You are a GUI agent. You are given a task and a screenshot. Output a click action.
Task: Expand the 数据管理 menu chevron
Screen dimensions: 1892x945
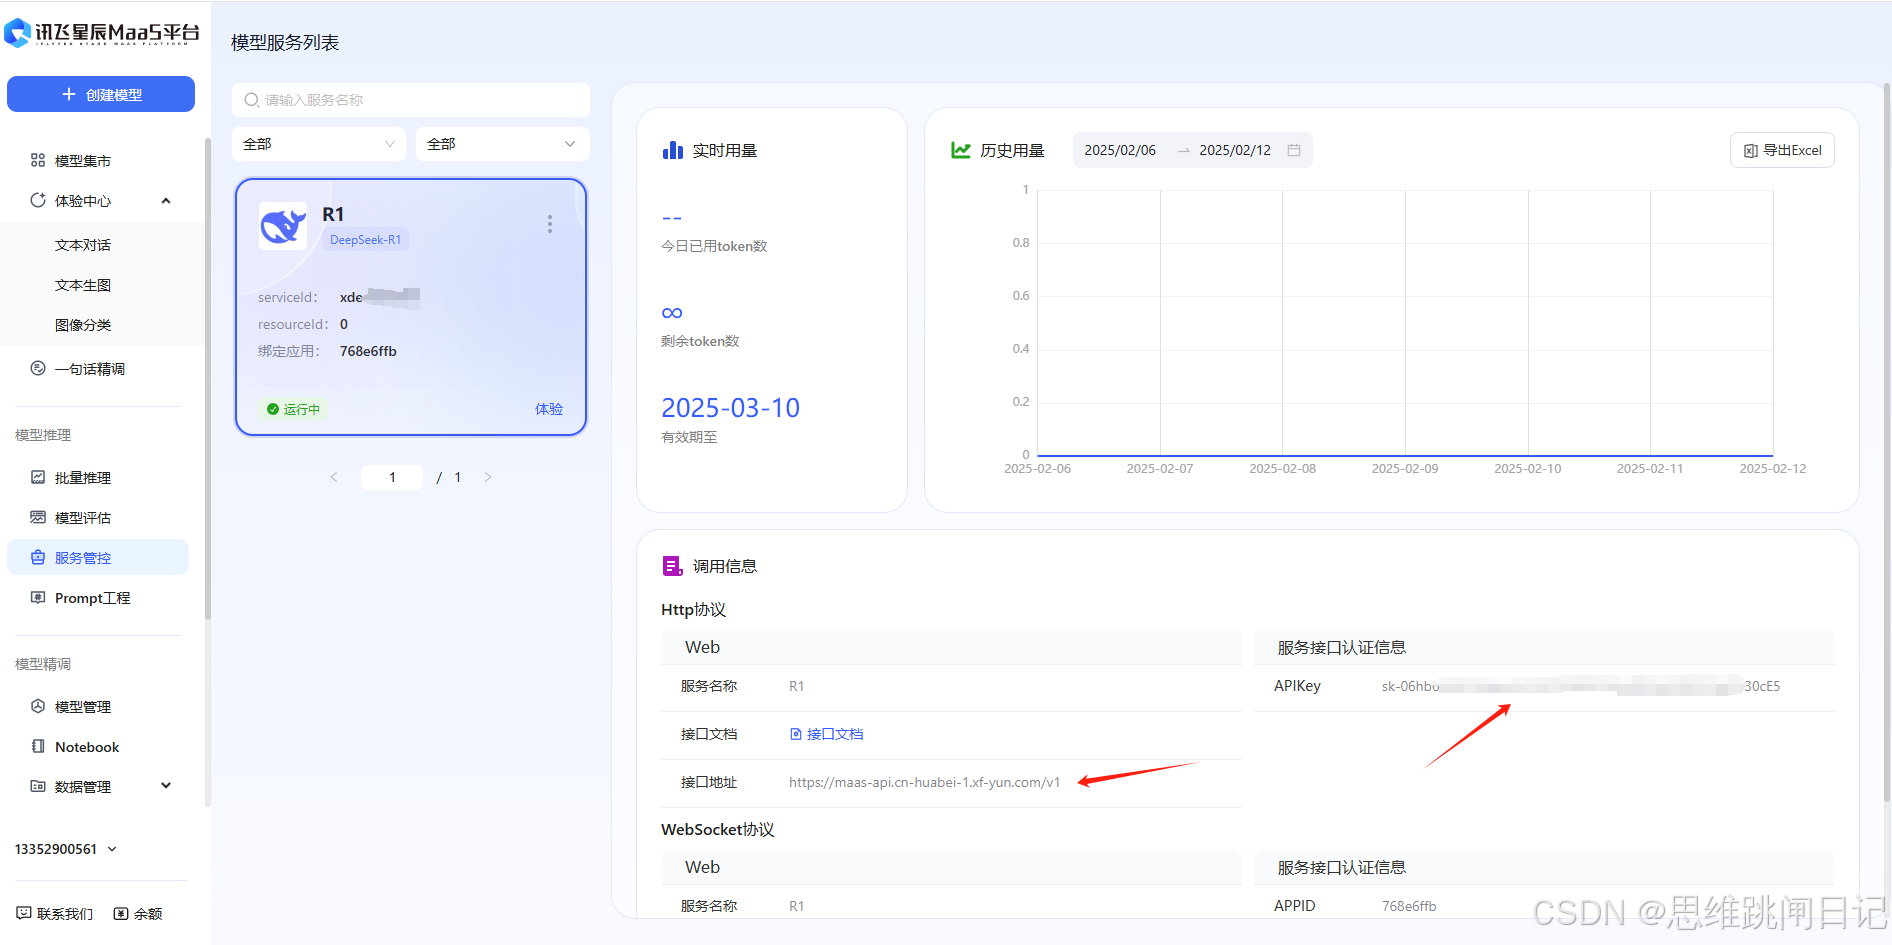click(166, 786)
